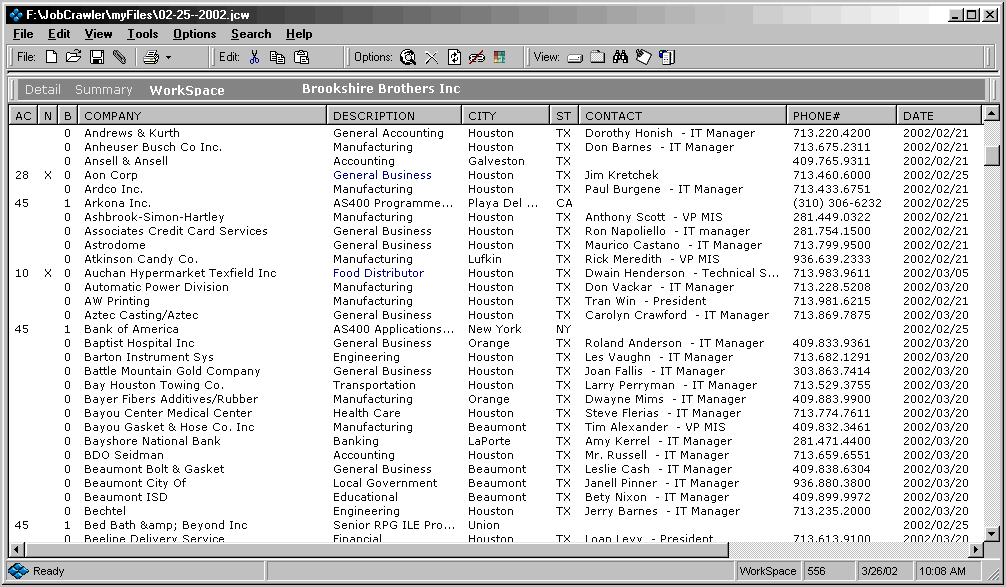Click the 'Brookshire Brothers Inc' heading
Screen dimensions: 1006x587
click(x=381, y=89)
